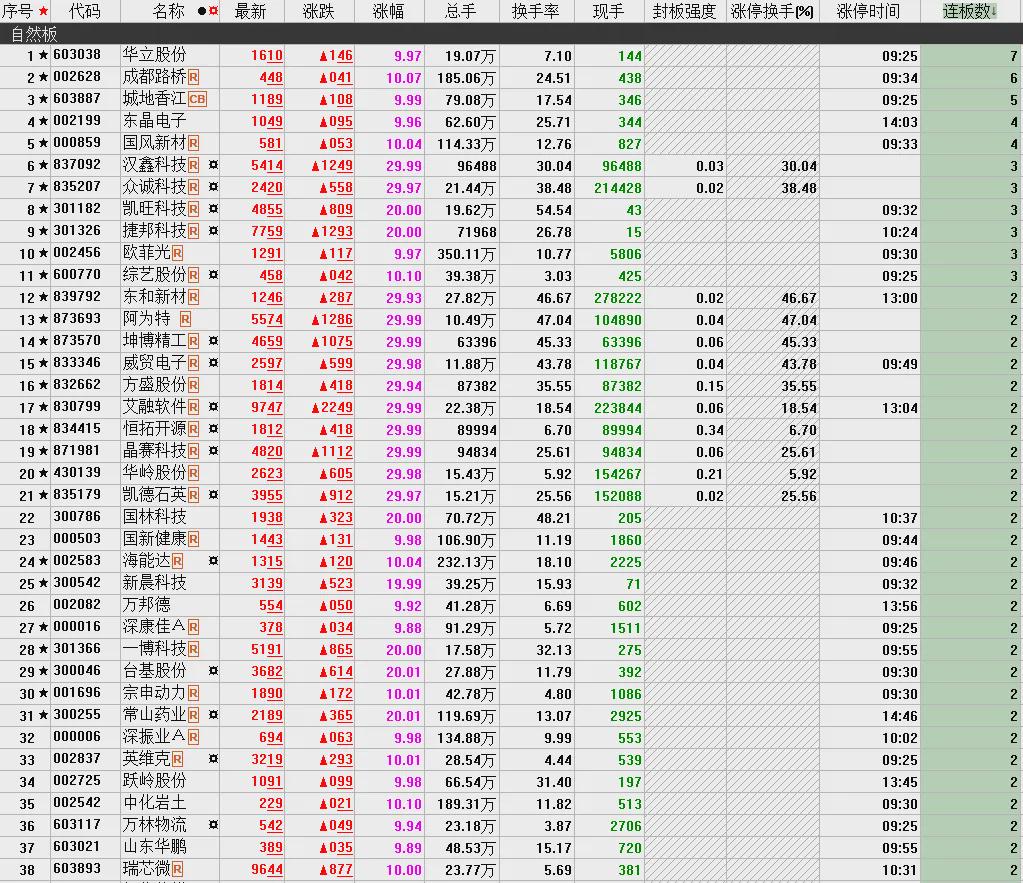Click the sun marker icon in 海能达 row
The height and width of the screenshot is (883, 1023).
coord(213,561)
